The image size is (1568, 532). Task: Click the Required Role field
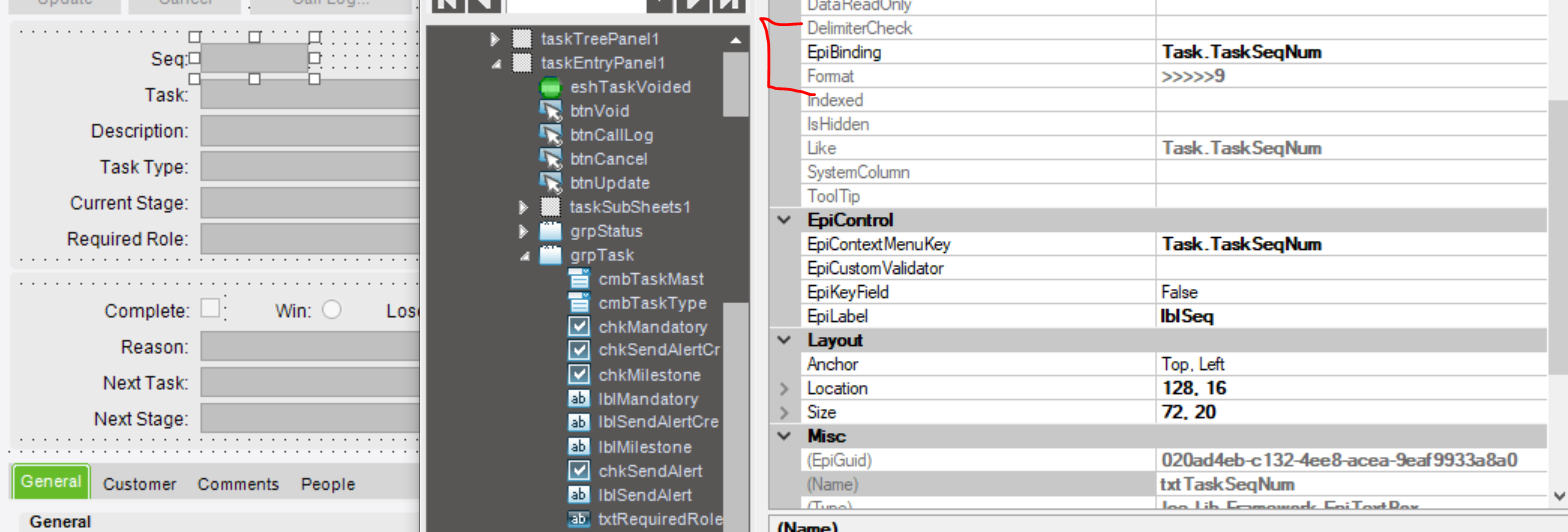[x=310, y=239]
